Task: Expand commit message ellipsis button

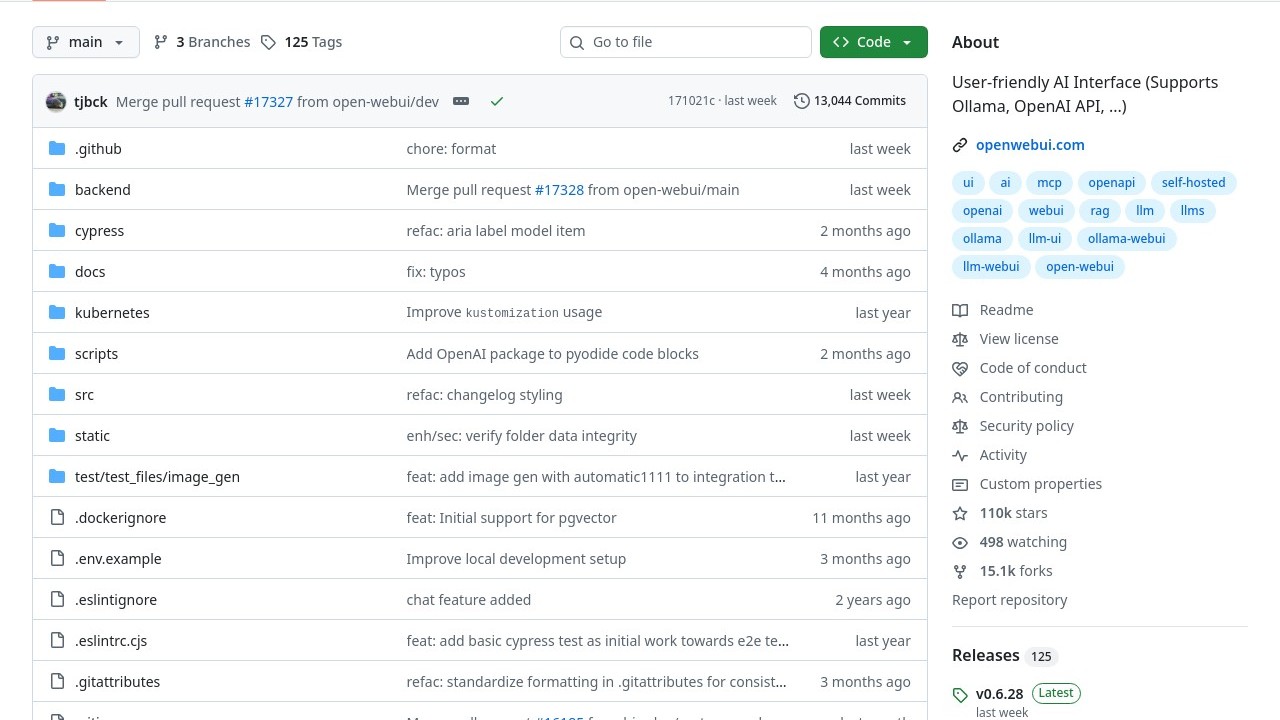Action: (460, 101)
